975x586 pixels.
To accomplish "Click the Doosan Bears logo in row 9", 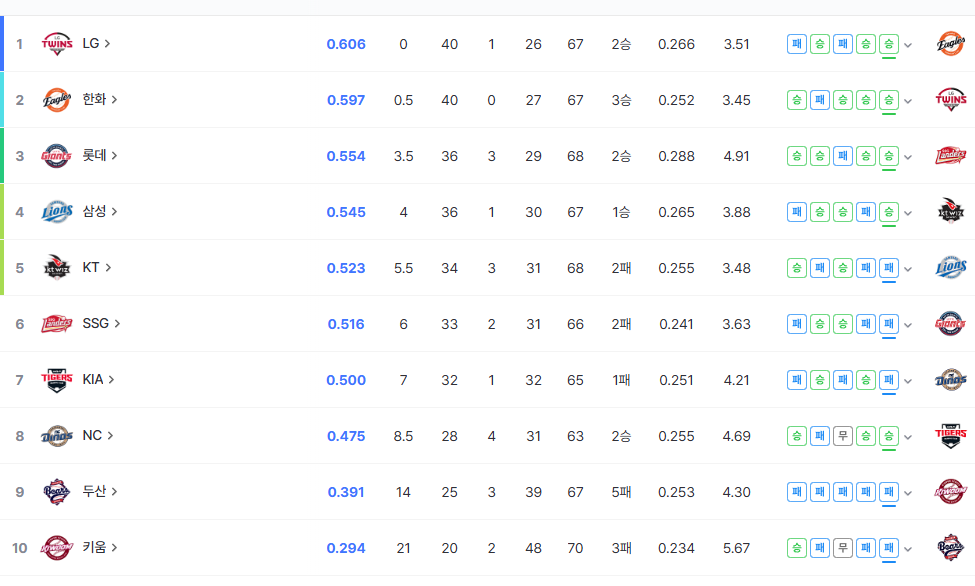I will [57, 492].
